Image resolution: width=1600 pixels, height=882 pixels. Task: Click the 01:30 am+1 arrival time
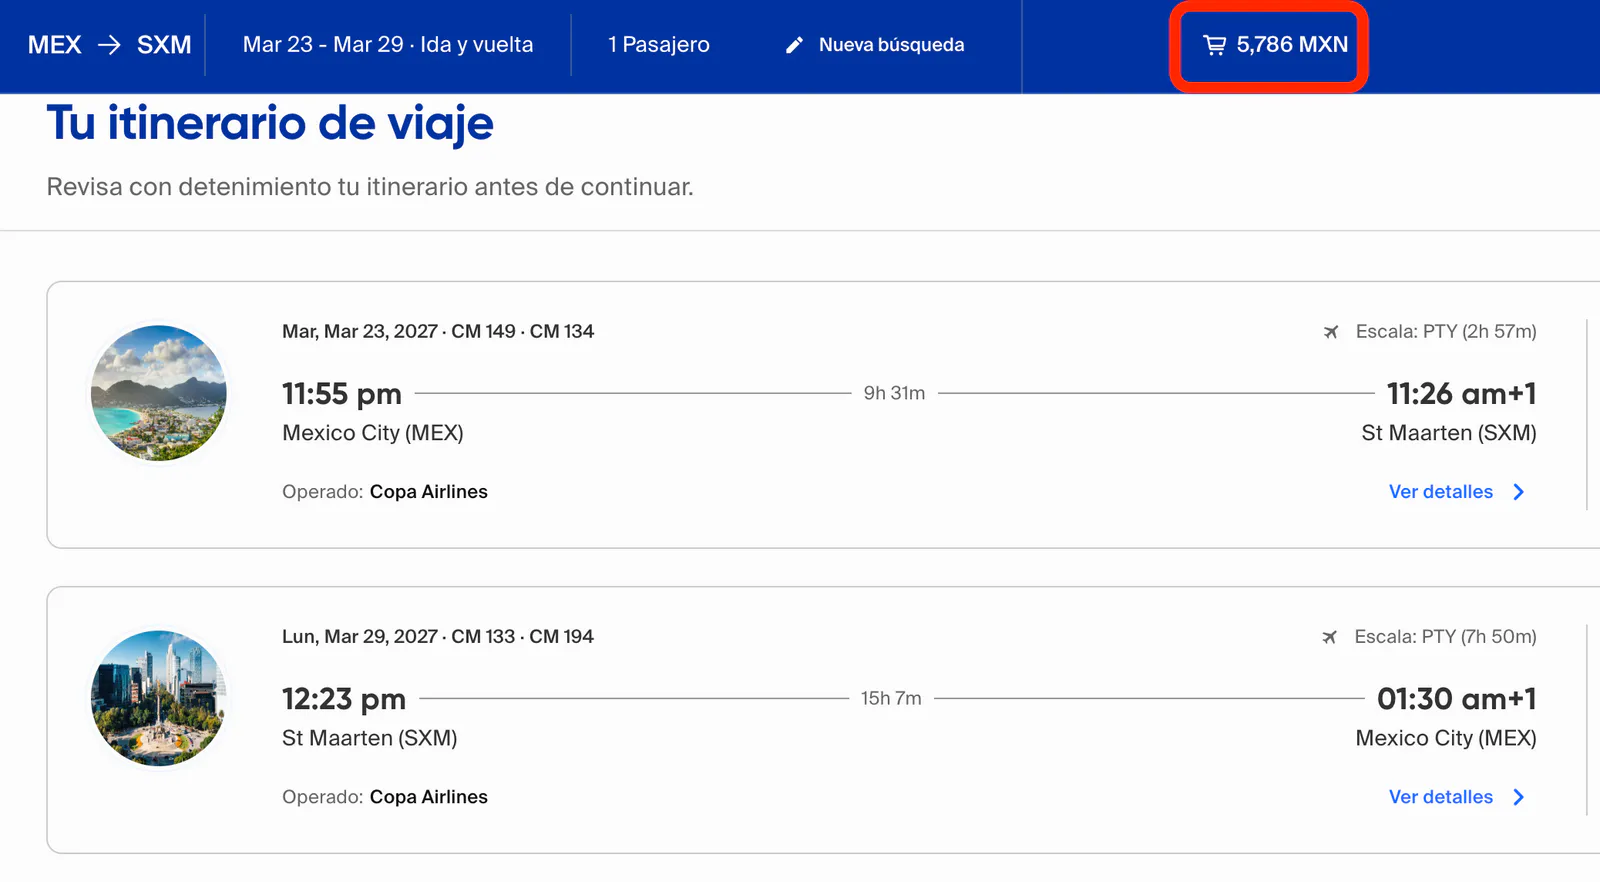(x=1457, y=699)
